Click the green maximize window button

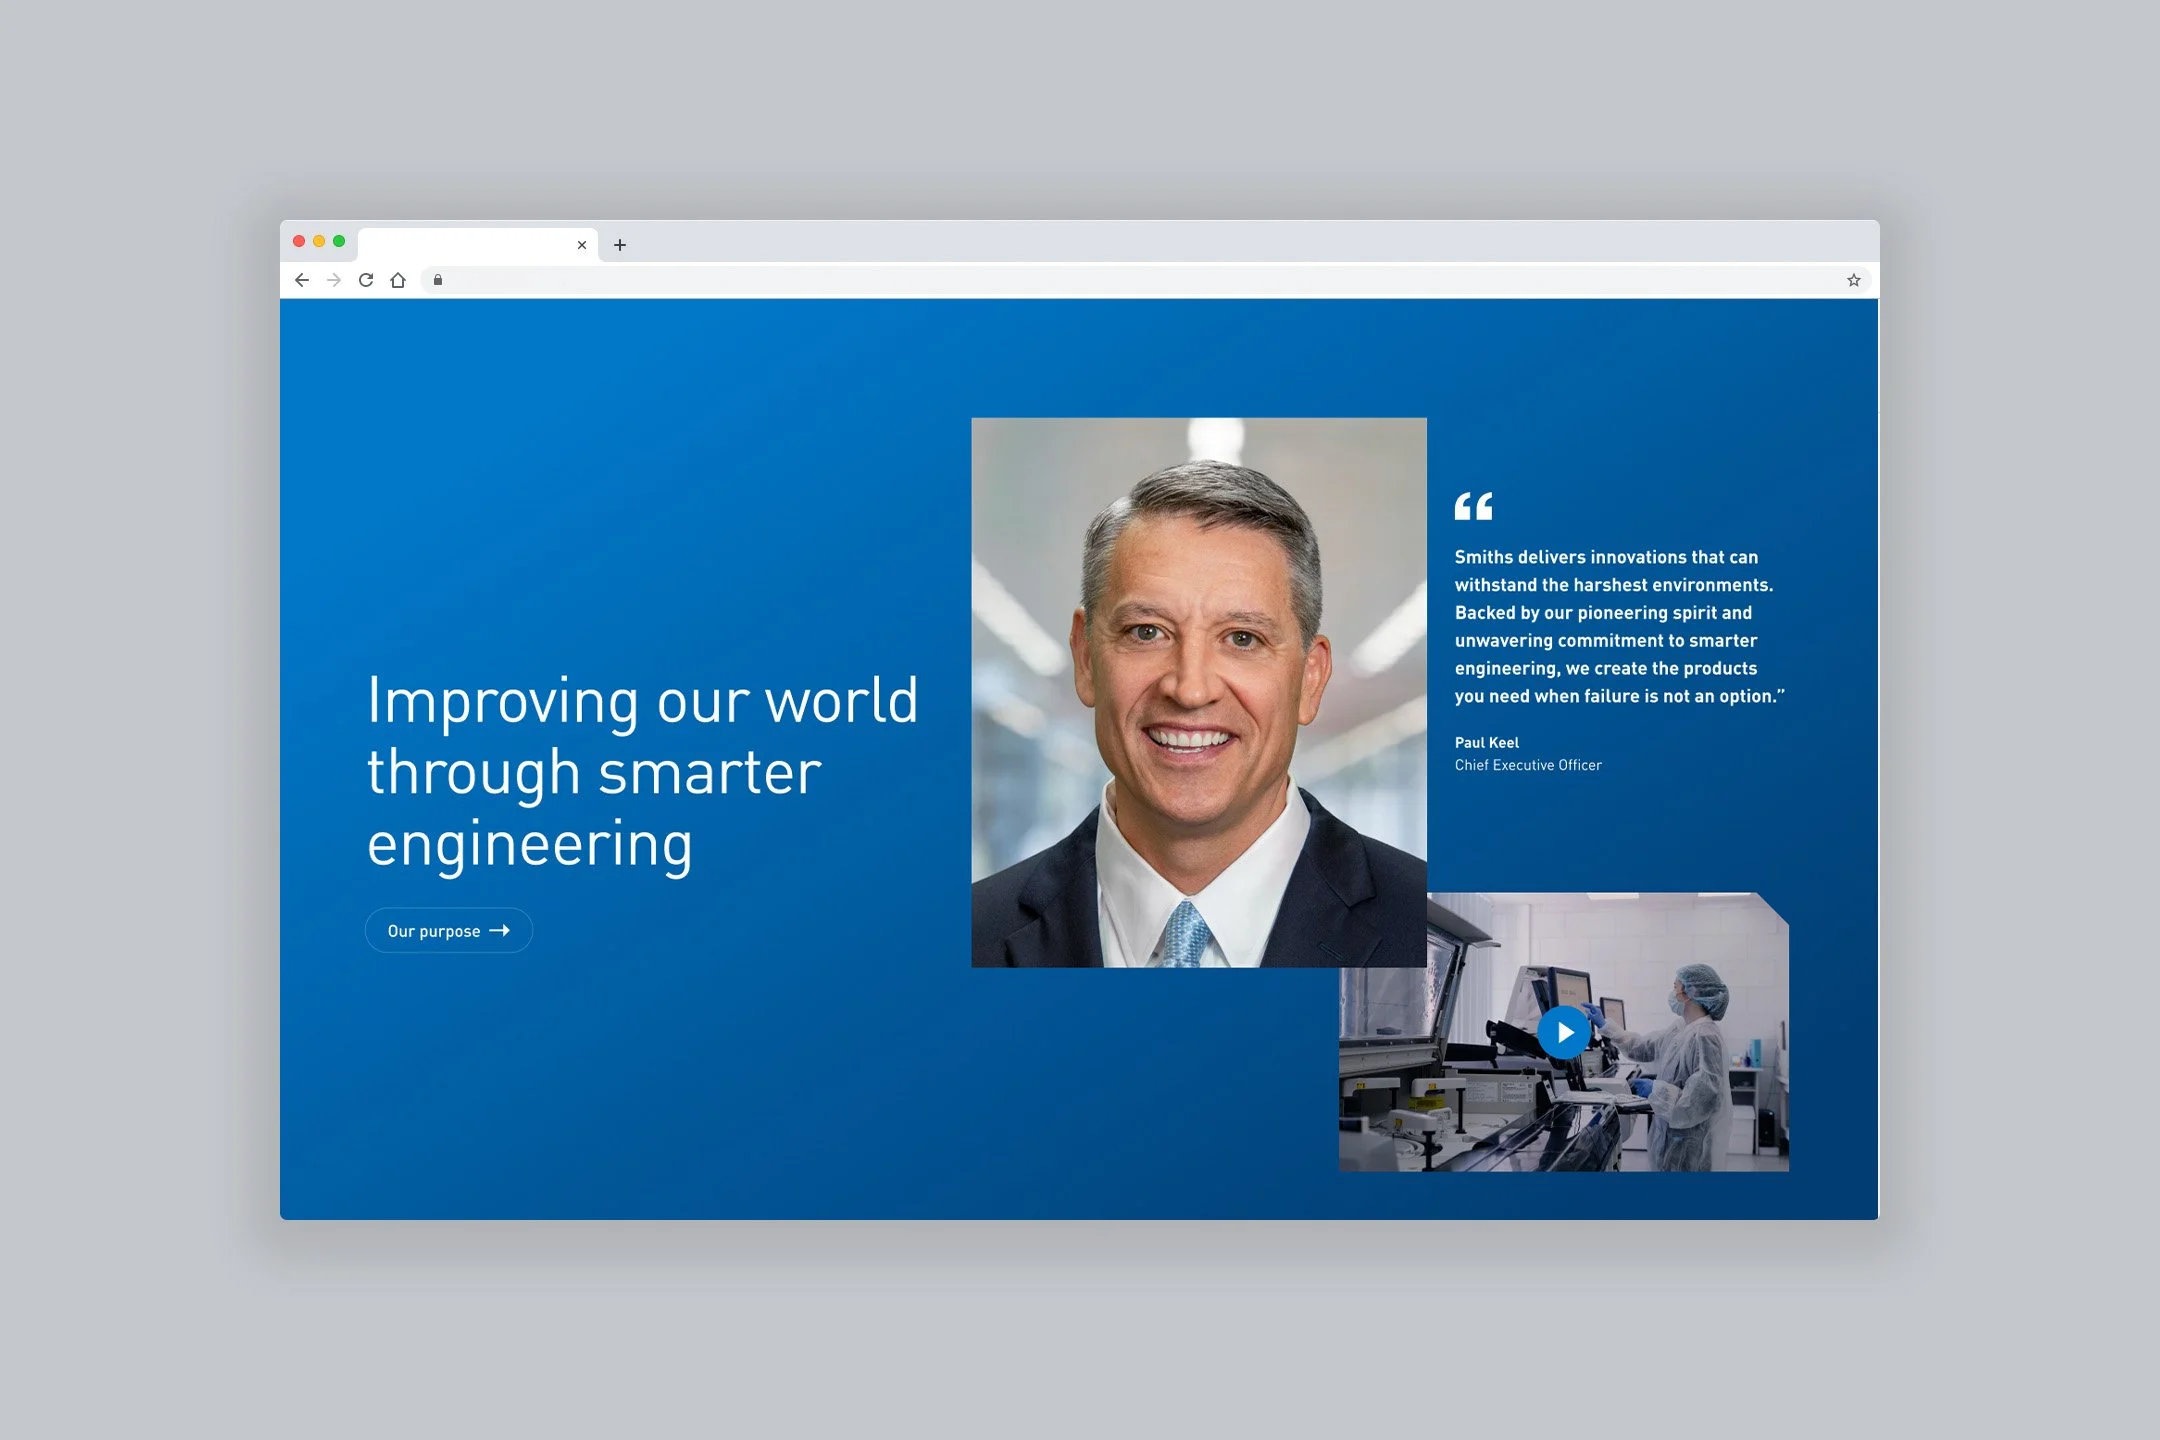pyautogui.click(x=339, y=241)
